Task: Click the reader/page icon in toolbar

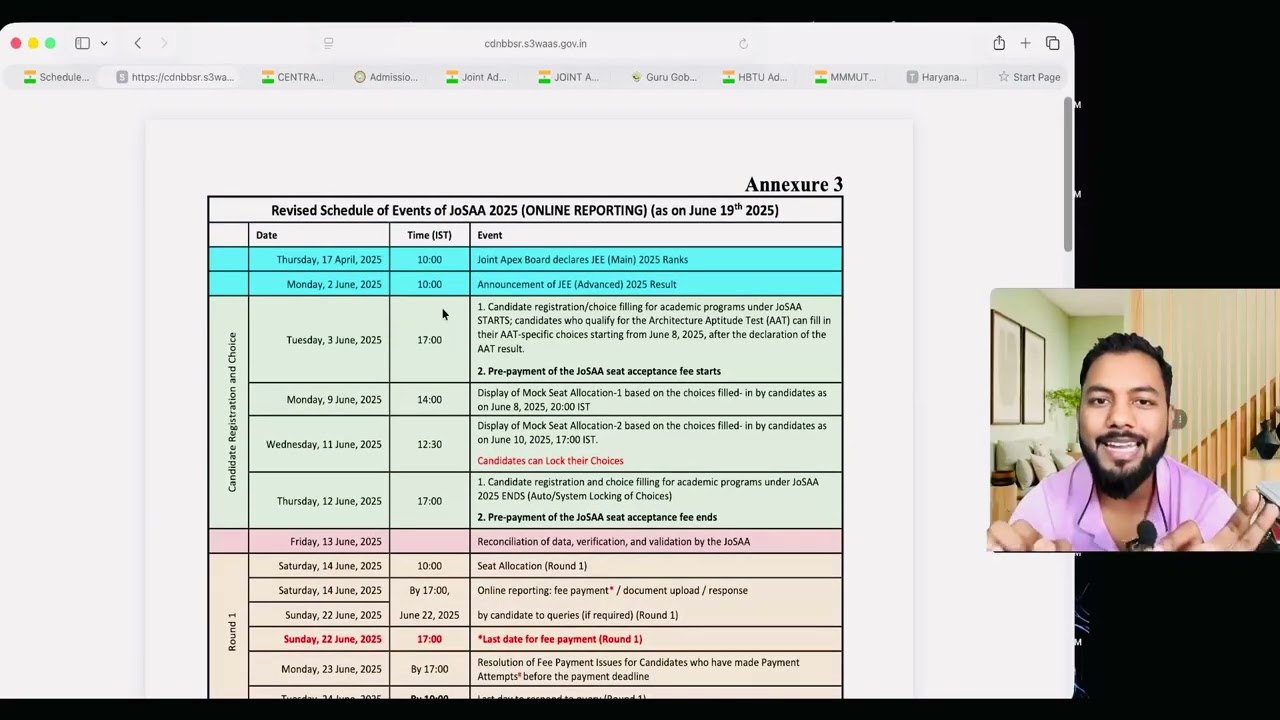Action: pyautogui.click(x=328, y=43)
